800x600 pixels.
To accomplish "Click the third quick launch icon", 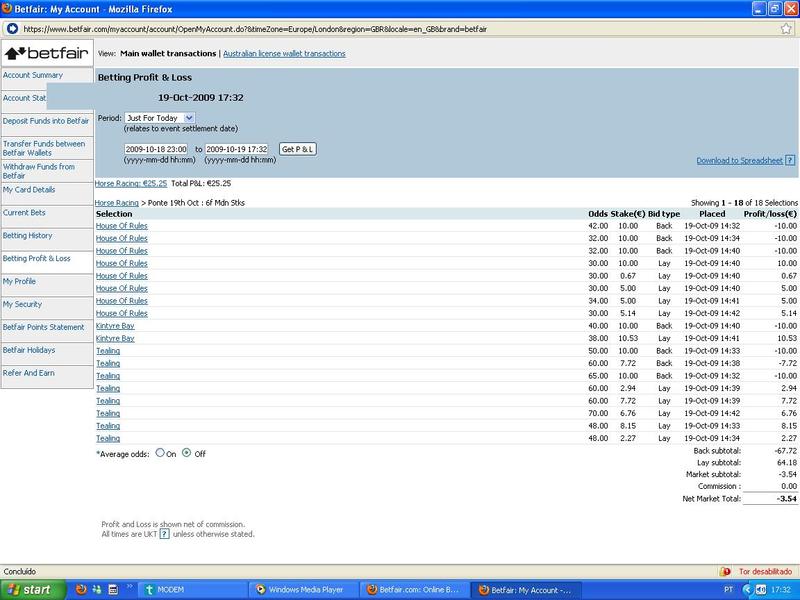I will click(x=113, y=590).
